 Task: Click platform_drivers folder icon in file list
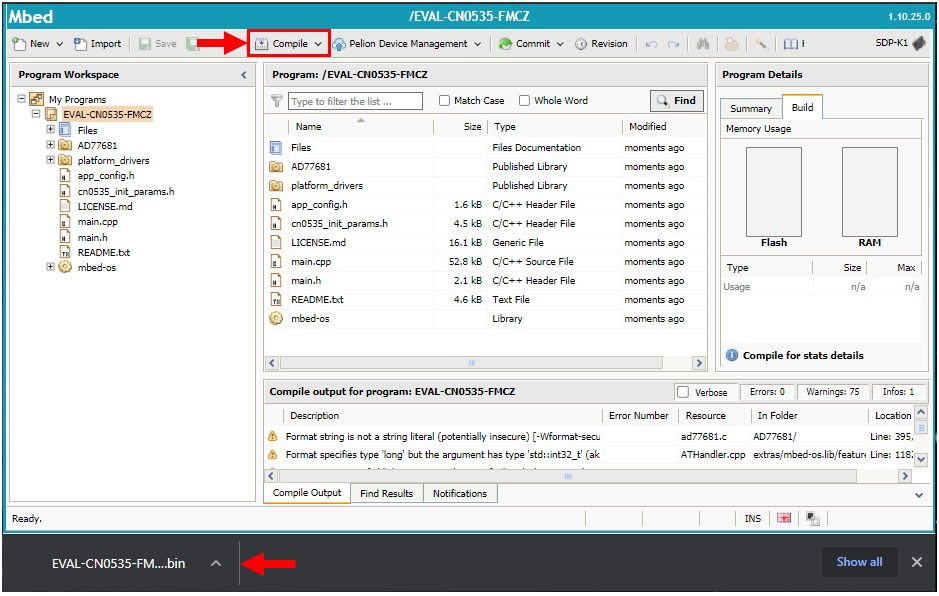point(275,186)
